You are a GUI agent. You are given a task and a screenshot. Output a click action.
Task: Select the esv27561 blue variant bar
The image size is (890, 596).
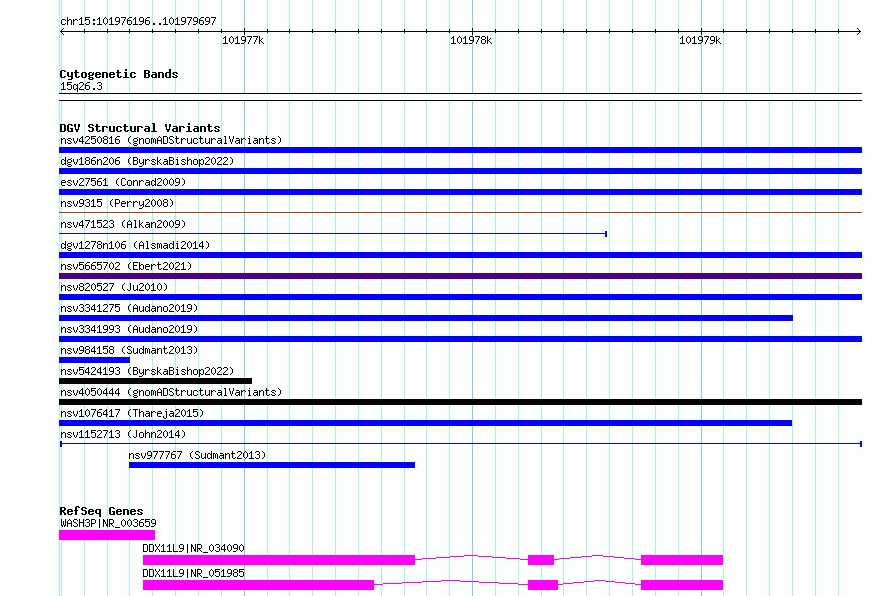point(460,192)
